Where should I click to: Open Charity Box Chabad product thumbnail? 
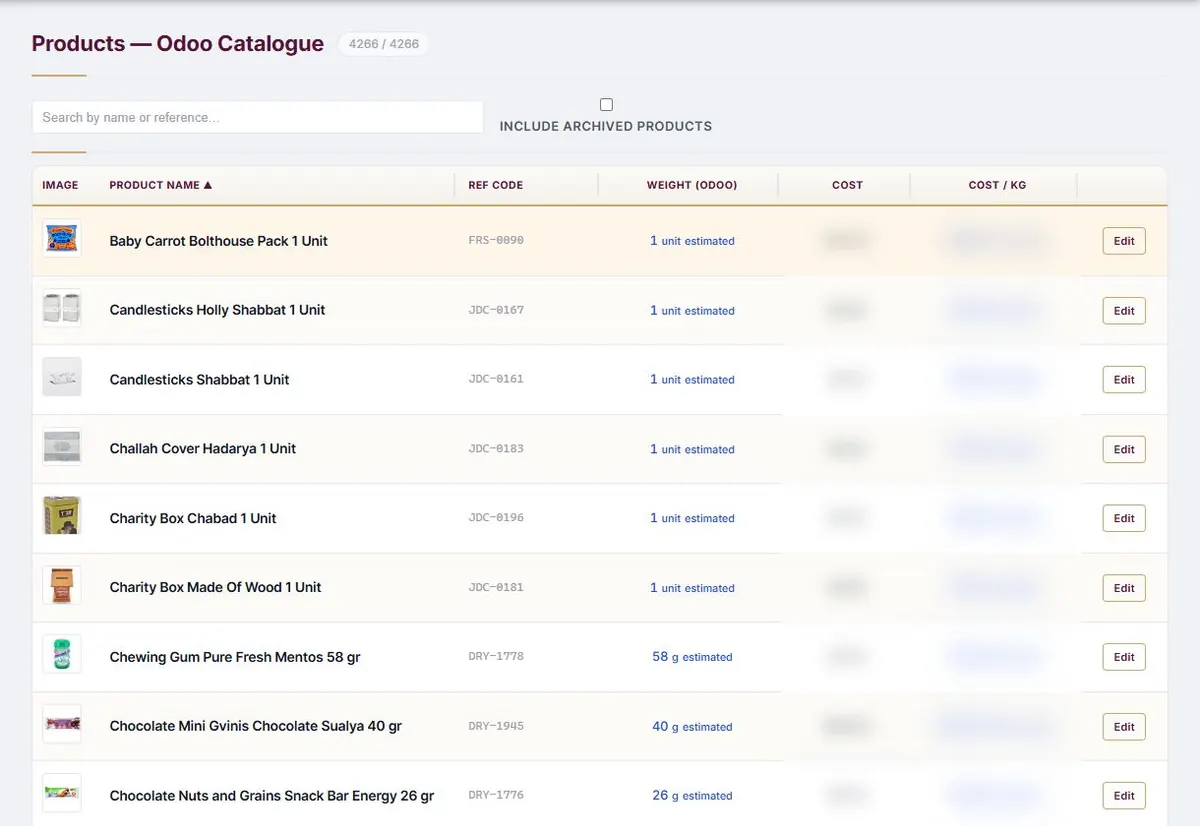(62, 518)
